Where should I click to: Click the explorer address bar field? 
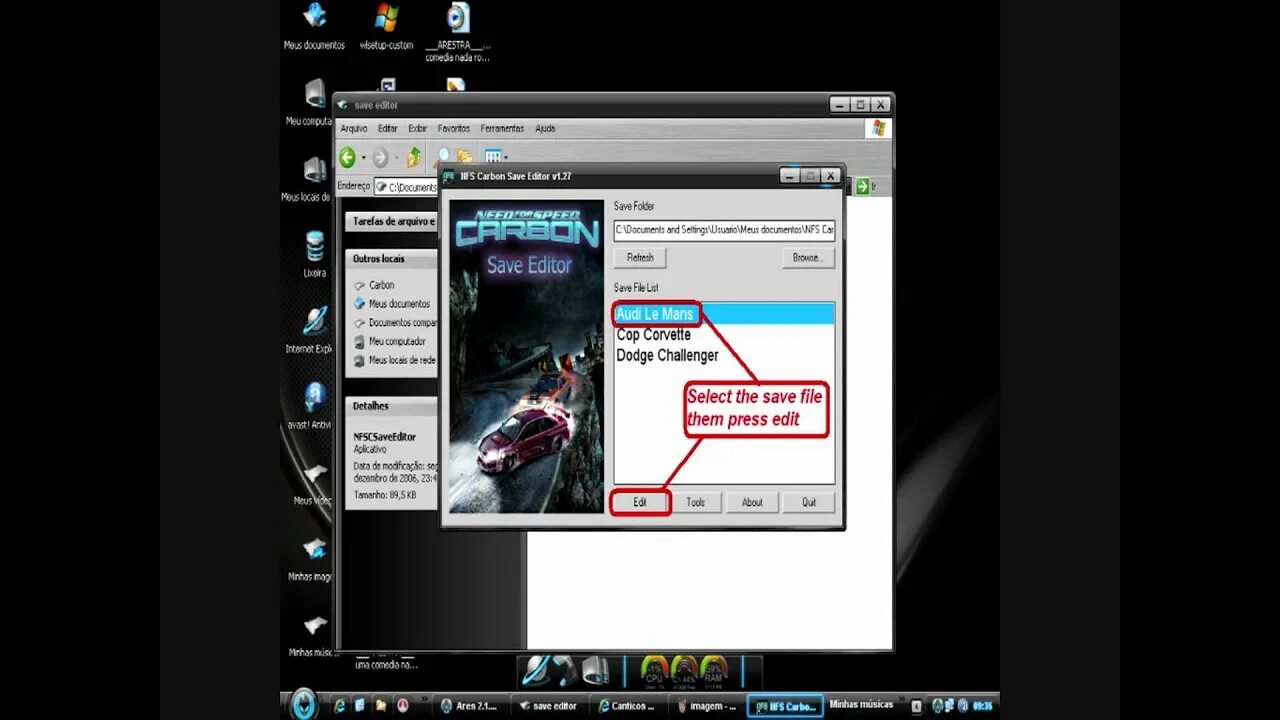407,187
